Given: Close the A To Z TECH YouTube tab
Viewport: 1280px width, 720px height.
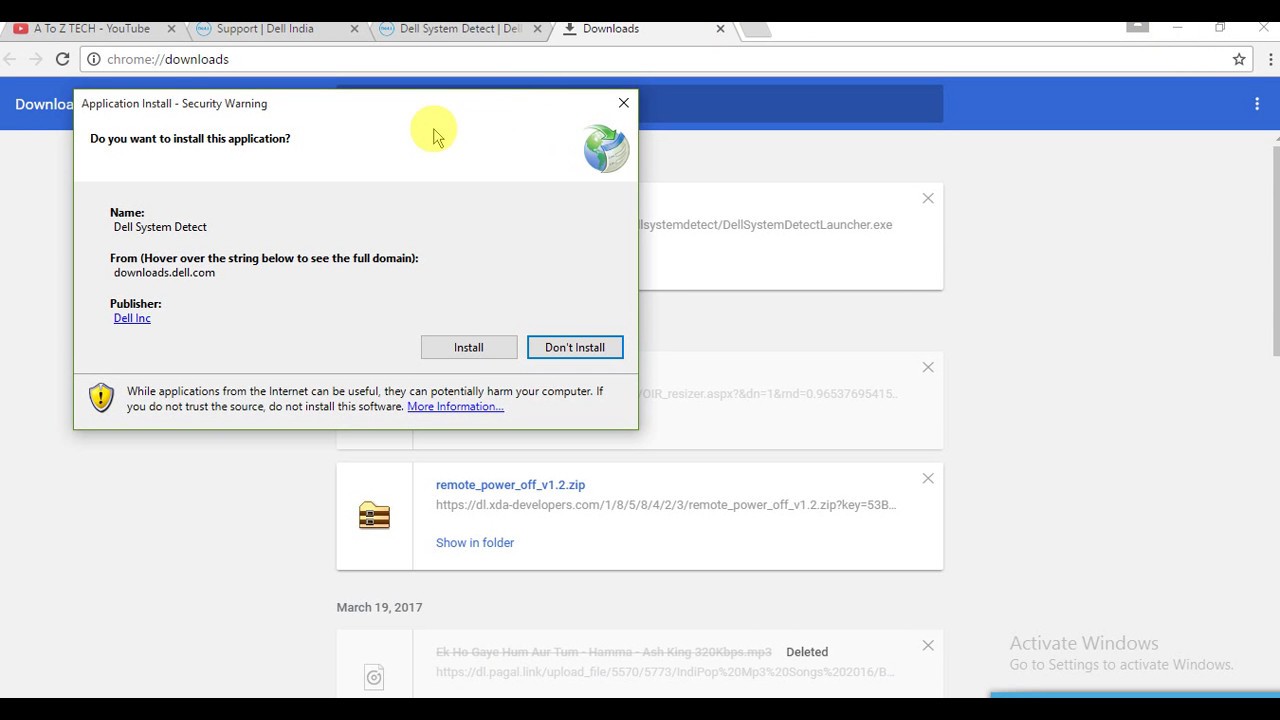Looking at the screenshot, I should point(171,29).
